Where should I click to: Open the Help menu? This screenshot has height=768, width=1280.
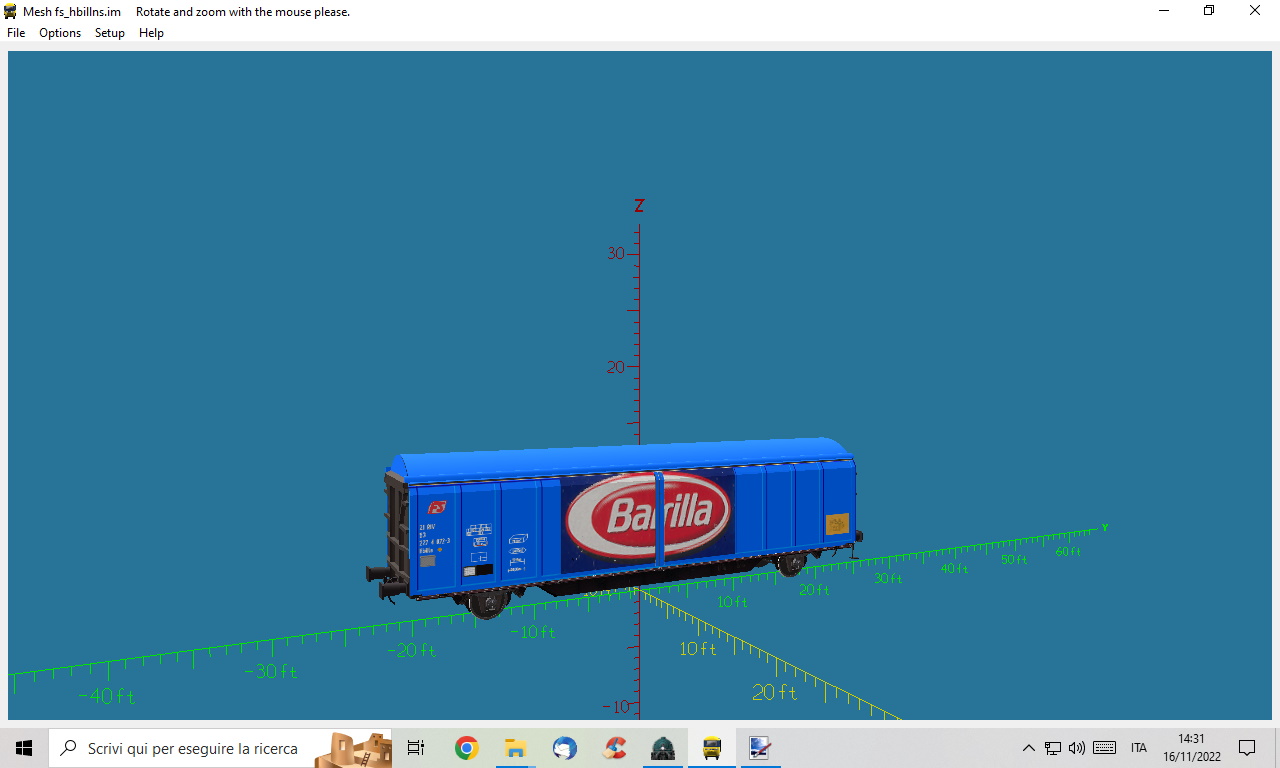(x=151, y=33)
